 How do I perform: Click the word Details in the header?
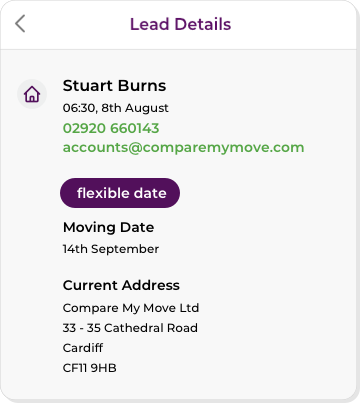203,24
